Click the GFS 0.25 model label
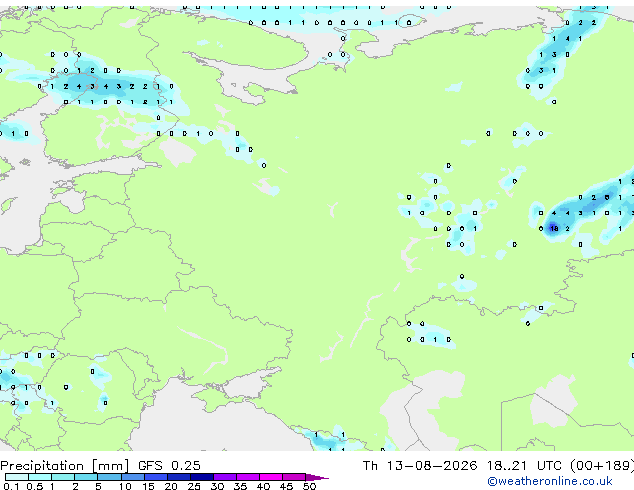634x490 pixels. tap(169, 466)
